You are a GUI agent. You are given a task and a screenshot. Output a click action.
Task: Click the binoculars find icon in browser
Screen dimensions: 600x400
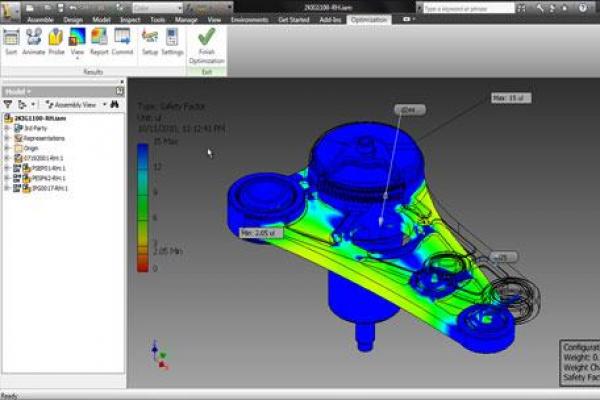coord(115,104)
